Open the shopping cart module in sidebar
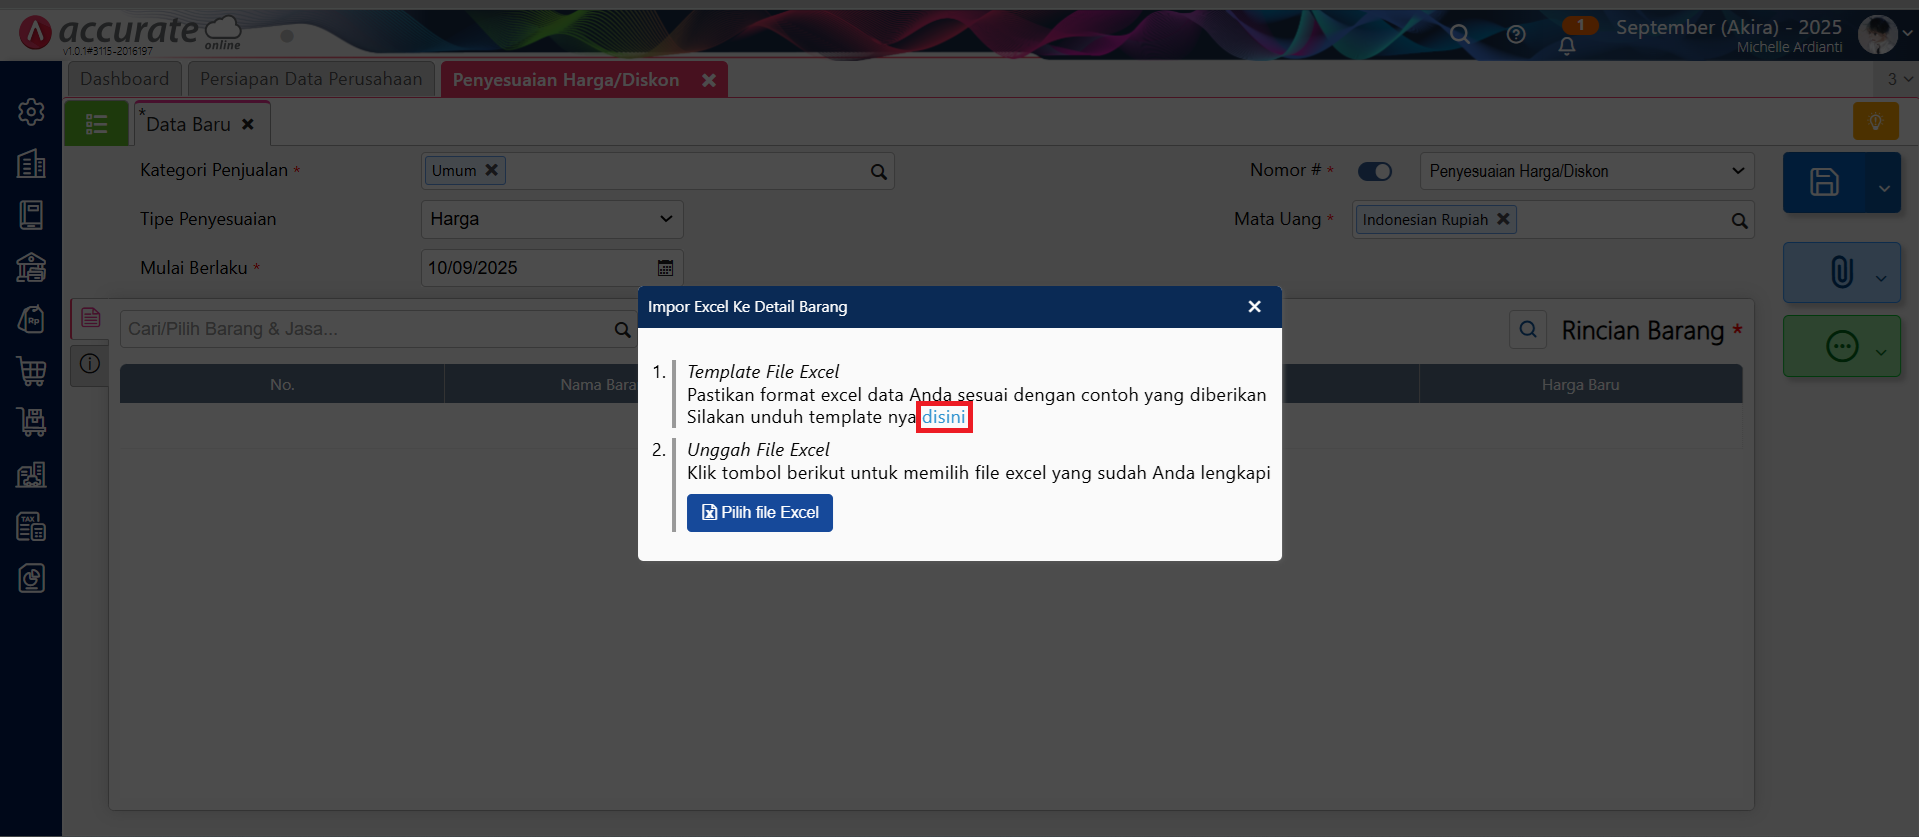Image resolution: width=1919 pixels, height=837 pixels. pos(31,371)
